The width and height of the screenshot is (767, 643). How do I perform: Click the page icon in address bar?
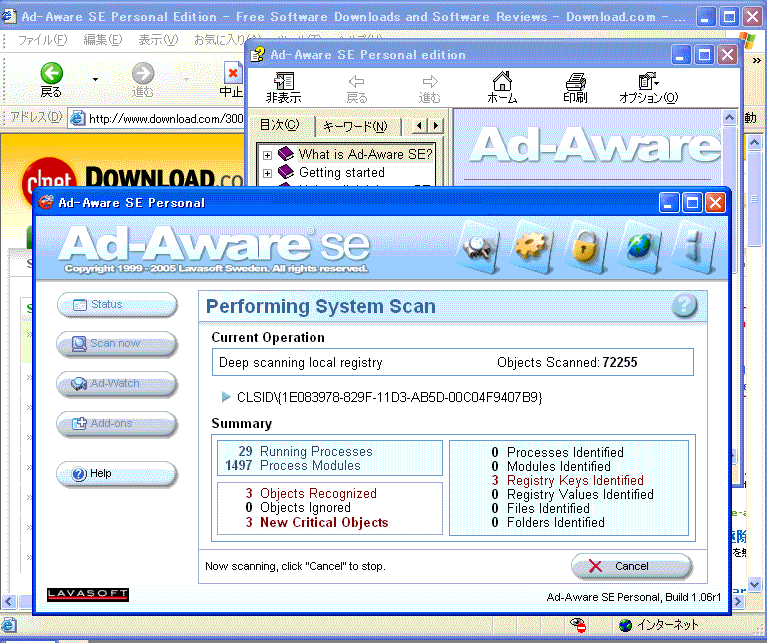click(x=77, y=118)
